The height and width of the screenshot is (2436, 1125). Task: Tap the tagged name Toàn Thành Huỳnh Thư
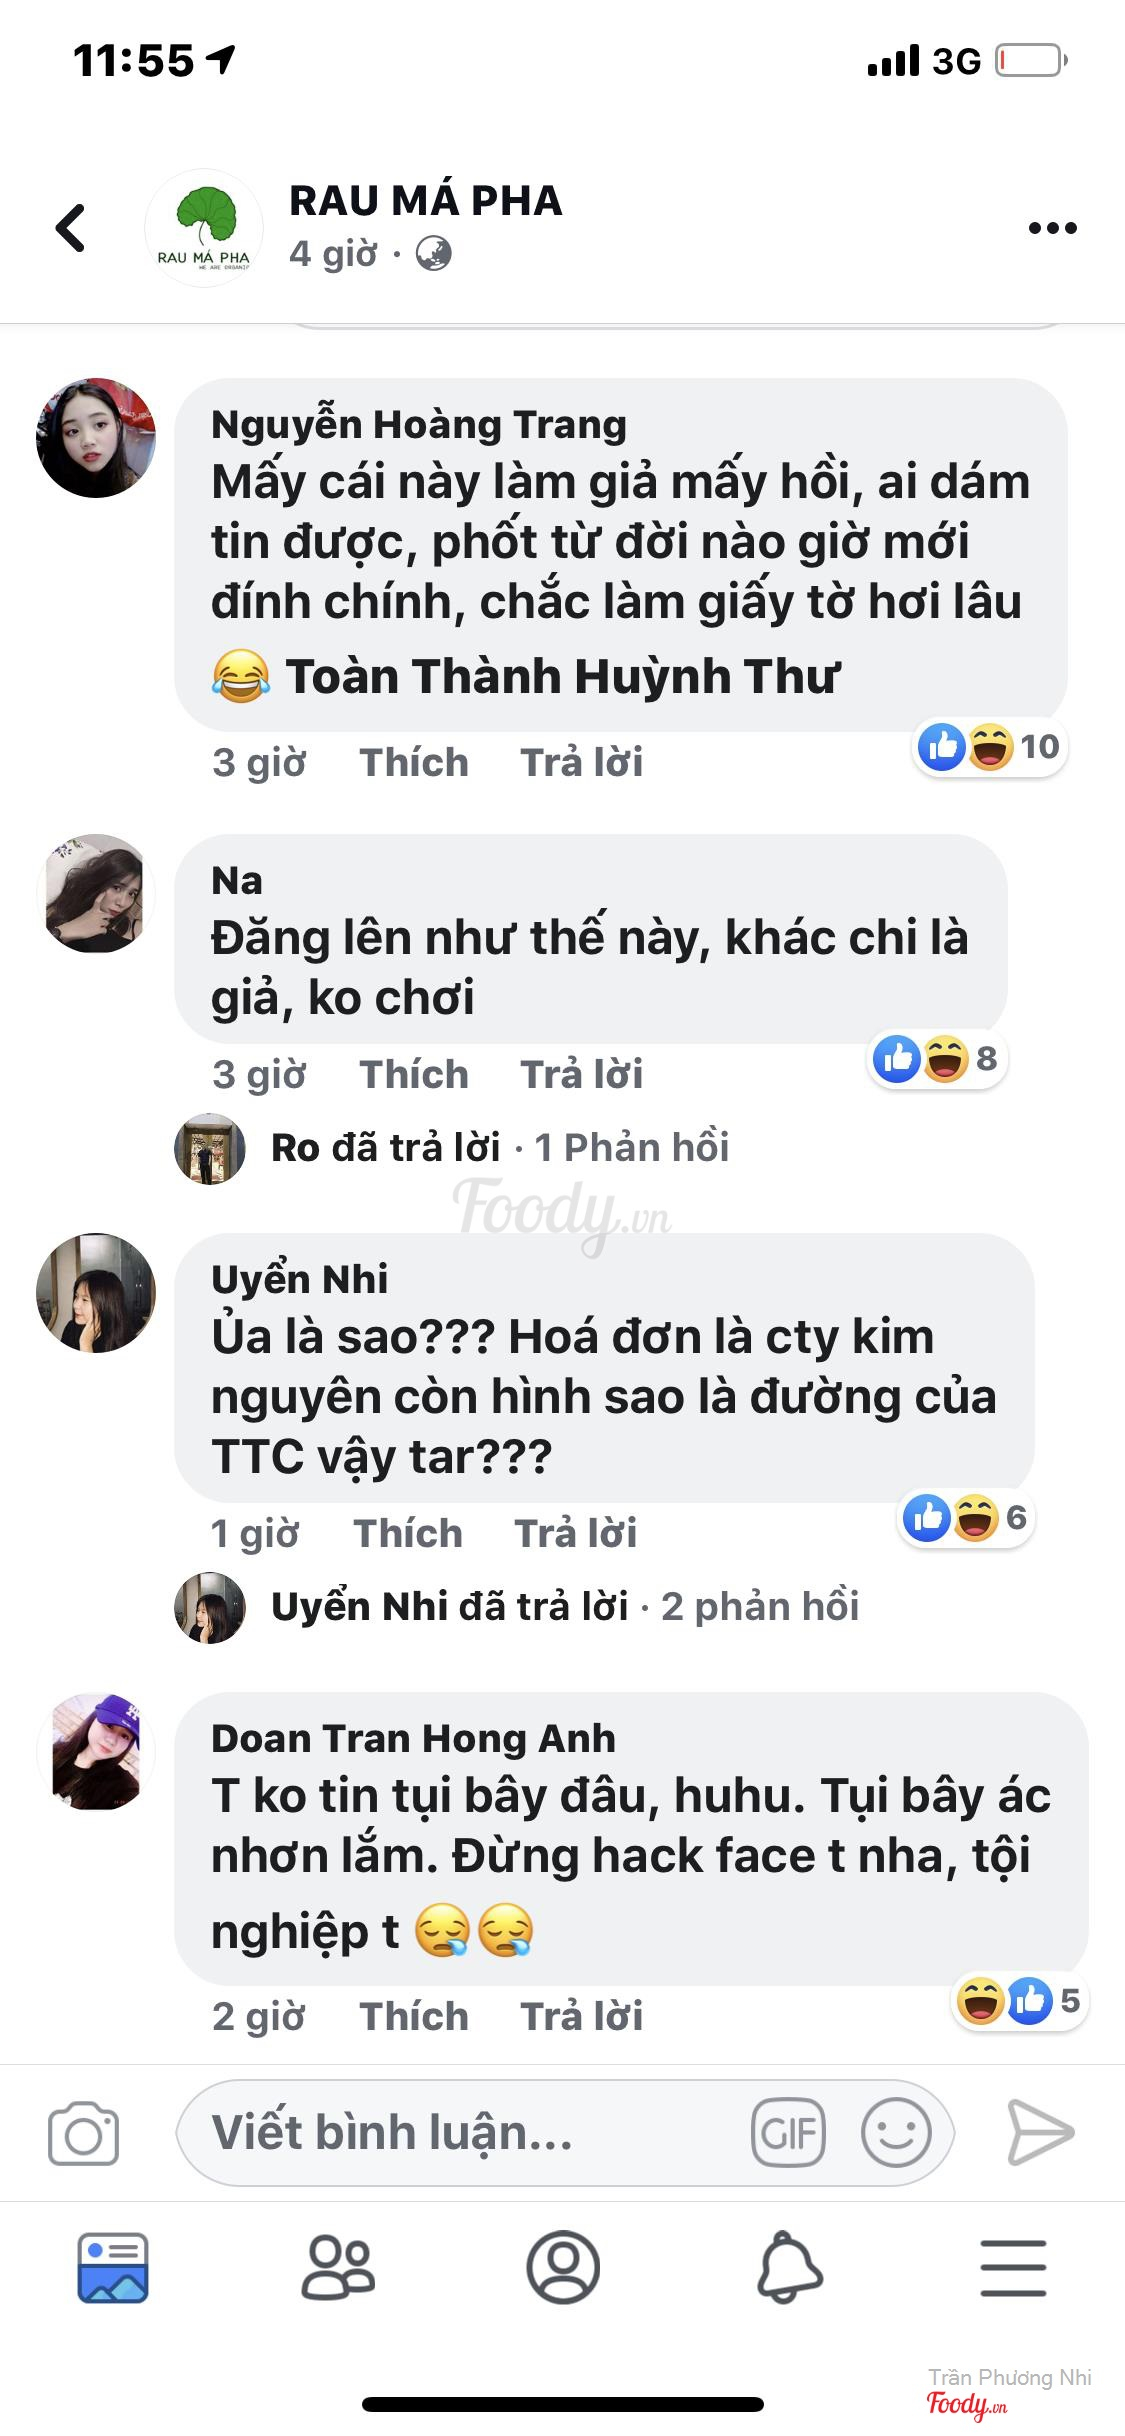(x=562, y=676)
